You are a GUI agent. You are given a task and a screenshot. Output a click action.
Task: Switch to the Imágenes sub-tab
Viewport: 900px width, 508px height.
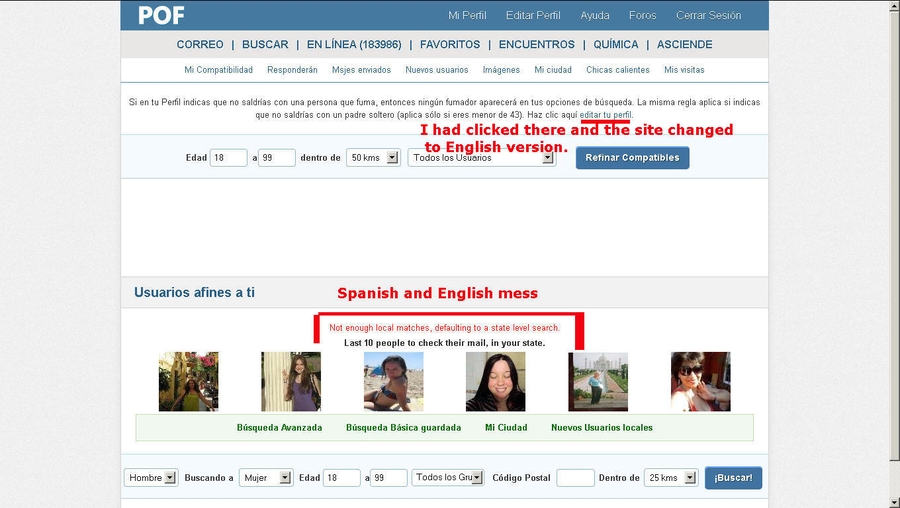(x=501, y=70)
